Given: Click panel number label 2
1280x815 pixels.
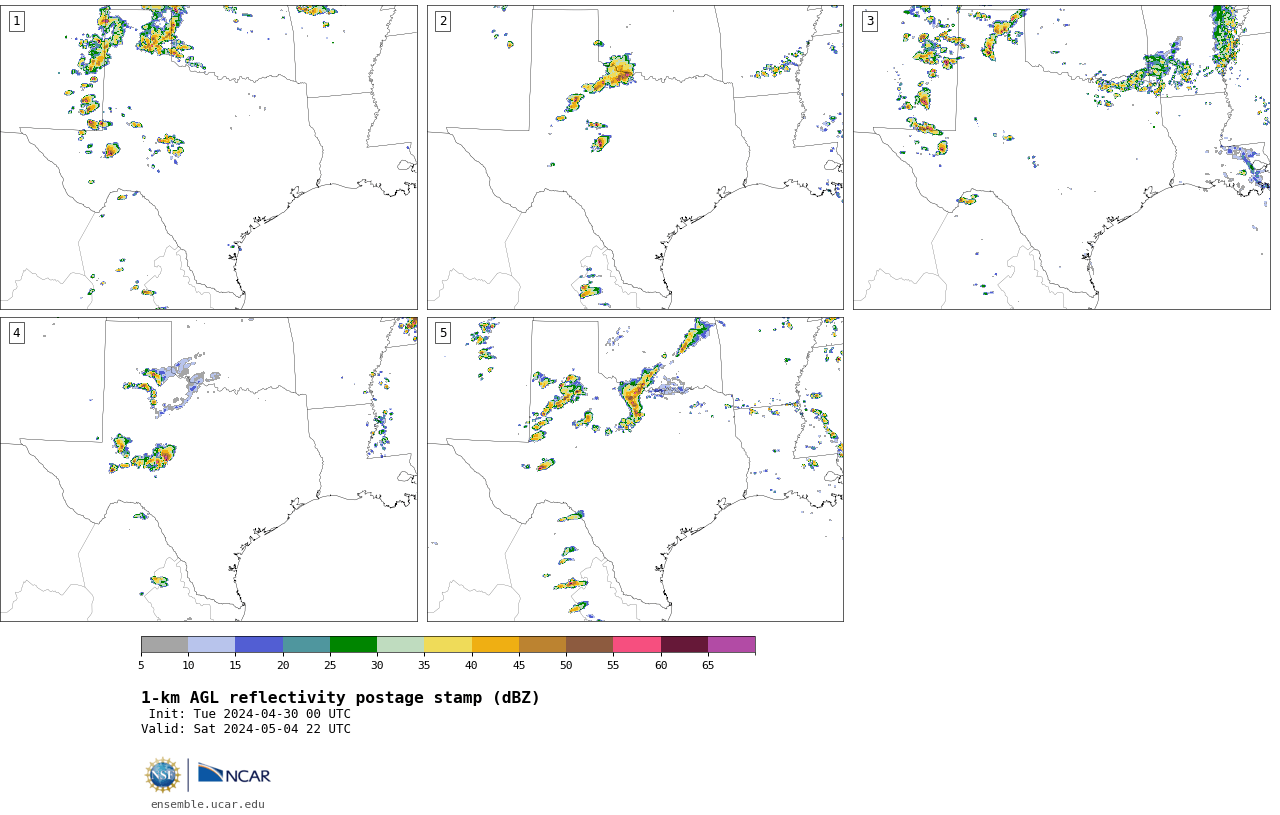Looking at the screenshot, I should 443,21.
